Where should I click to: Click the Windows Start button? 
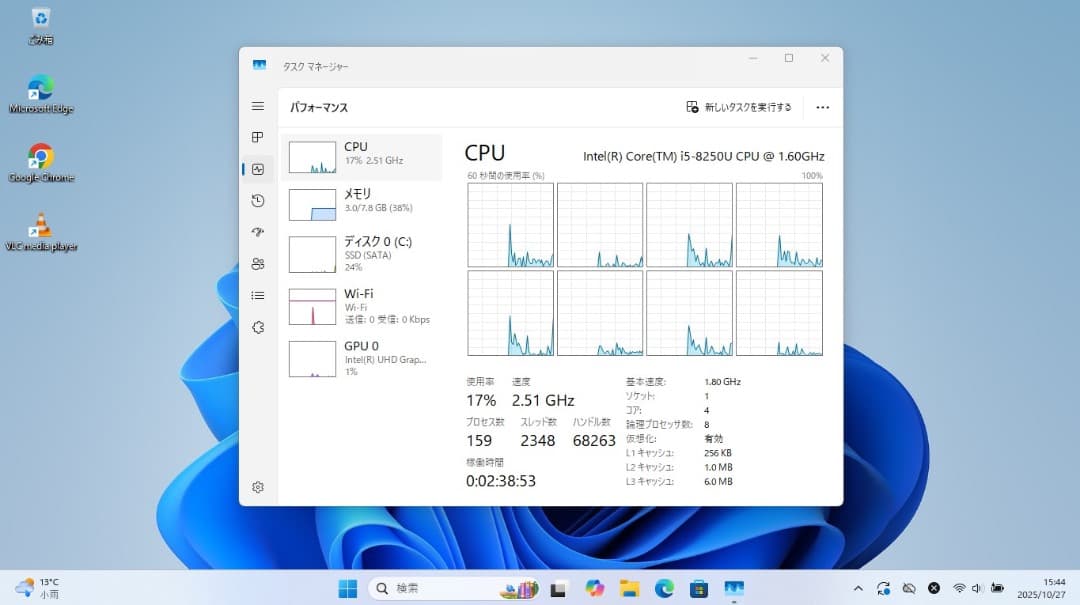[347, 588]
